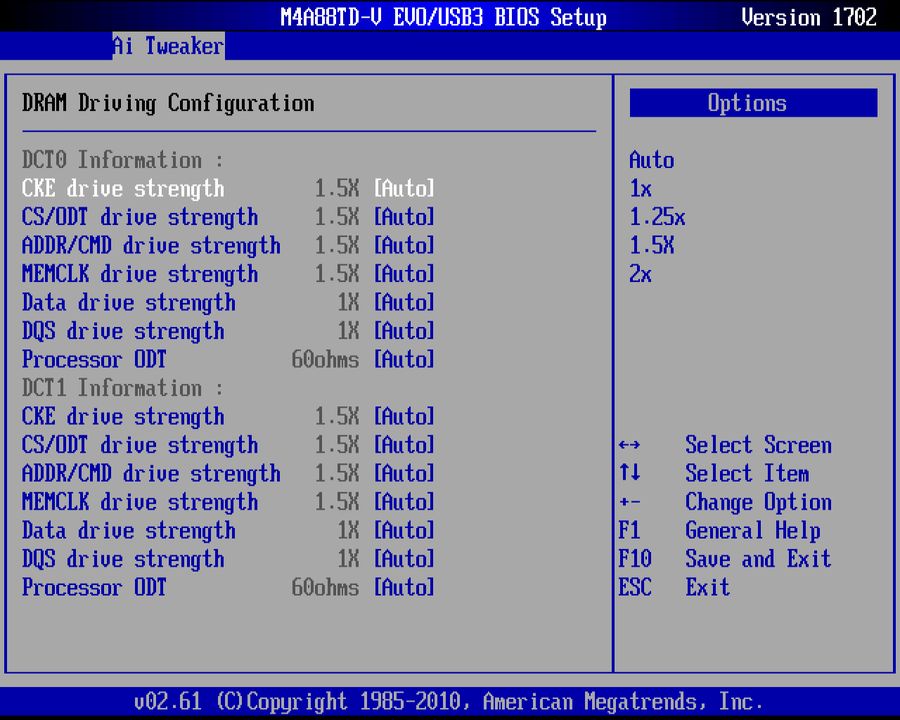This screenshot has height=720, width=900.
Task: Open DCT1 Processor ODT setting
Action: pos(94,588)
